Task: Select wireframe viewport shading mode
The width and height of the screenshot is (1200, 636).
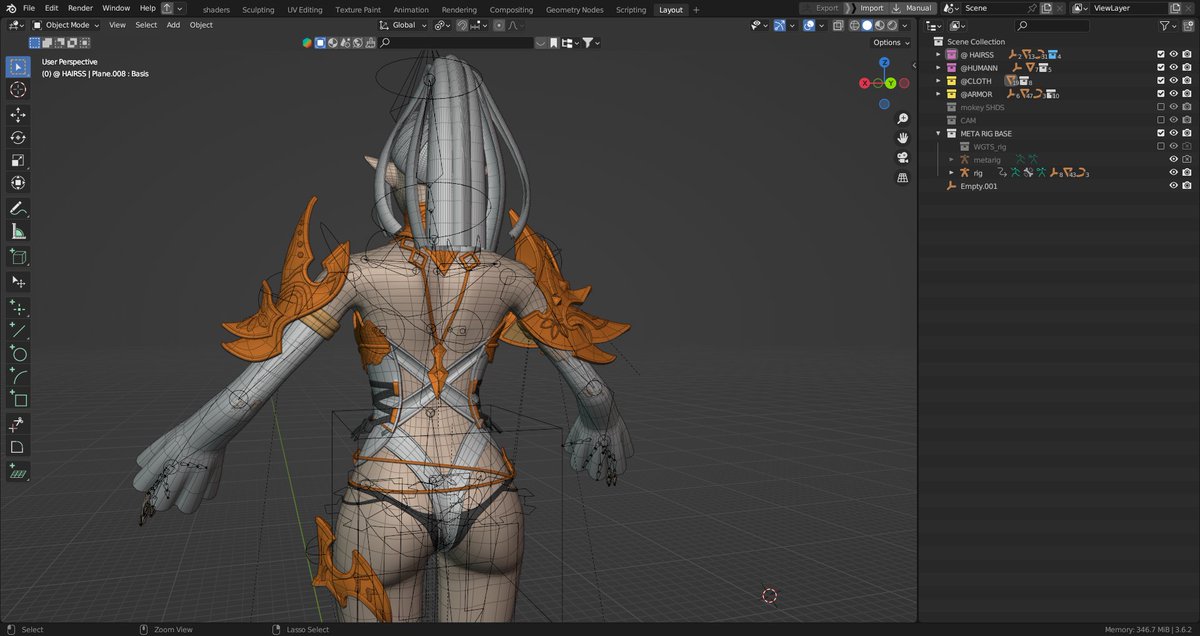Action: click(854, 25)
